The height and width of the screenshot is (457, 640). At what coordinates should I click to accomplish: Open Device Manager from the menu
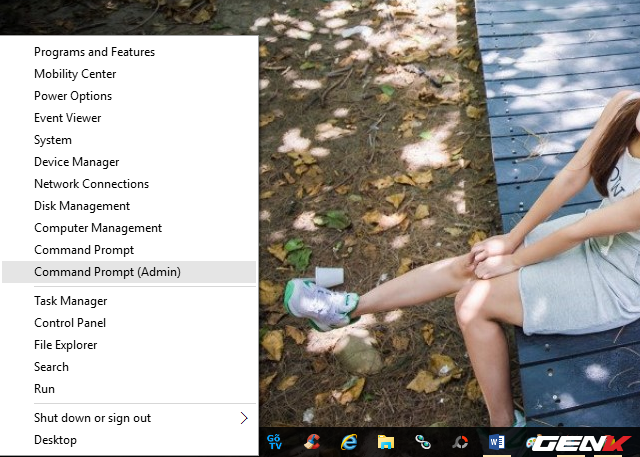point(129,162)
